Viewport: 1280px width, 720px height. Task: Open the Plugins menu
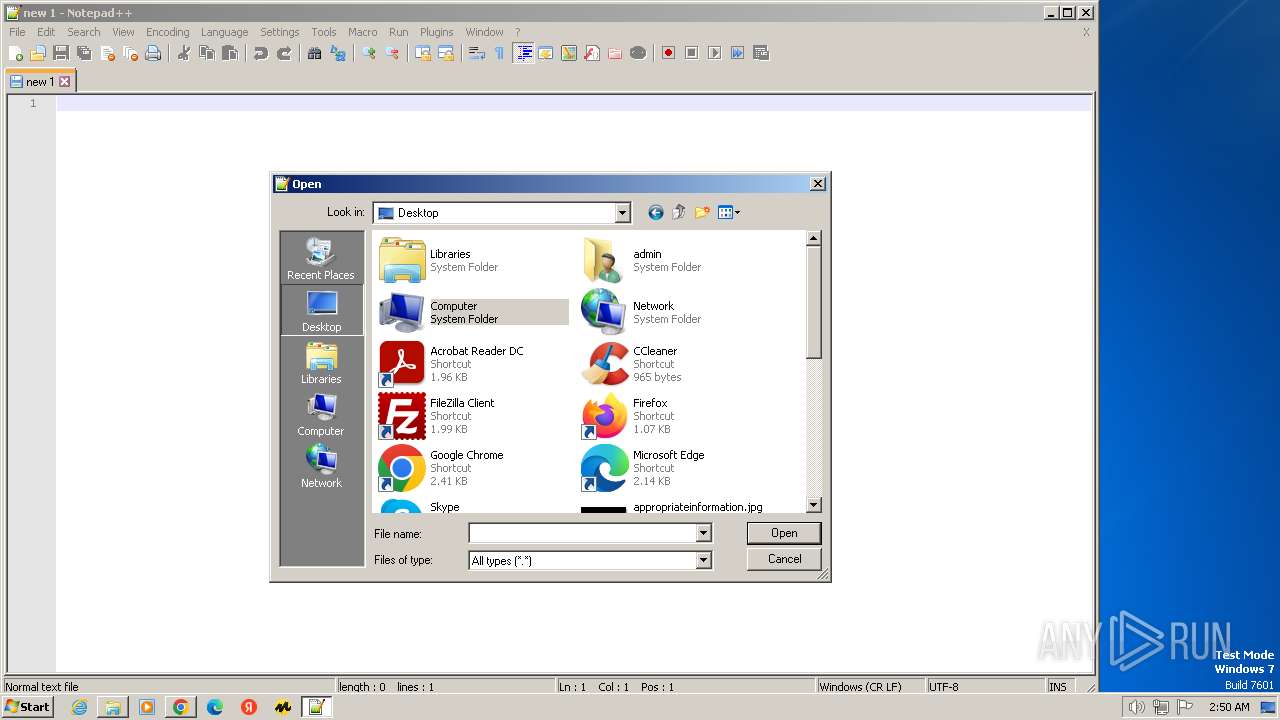(x=436, y=32)
